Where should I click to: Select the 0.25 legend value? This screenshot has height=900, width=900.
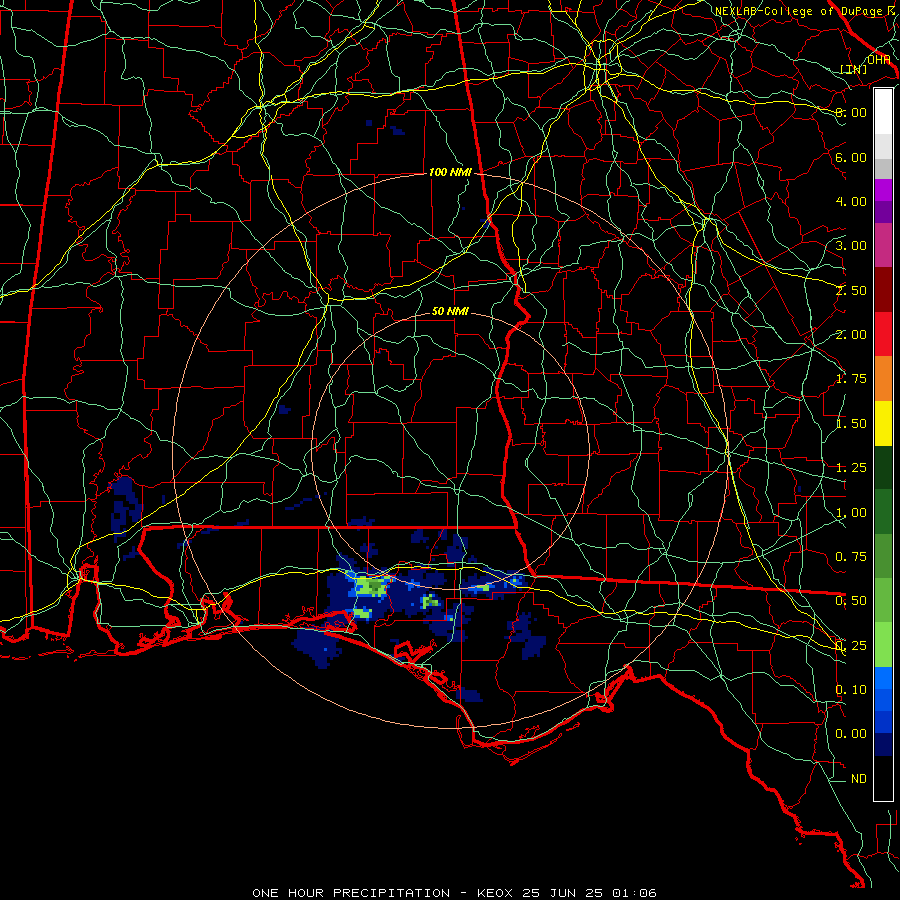[851, 646]
